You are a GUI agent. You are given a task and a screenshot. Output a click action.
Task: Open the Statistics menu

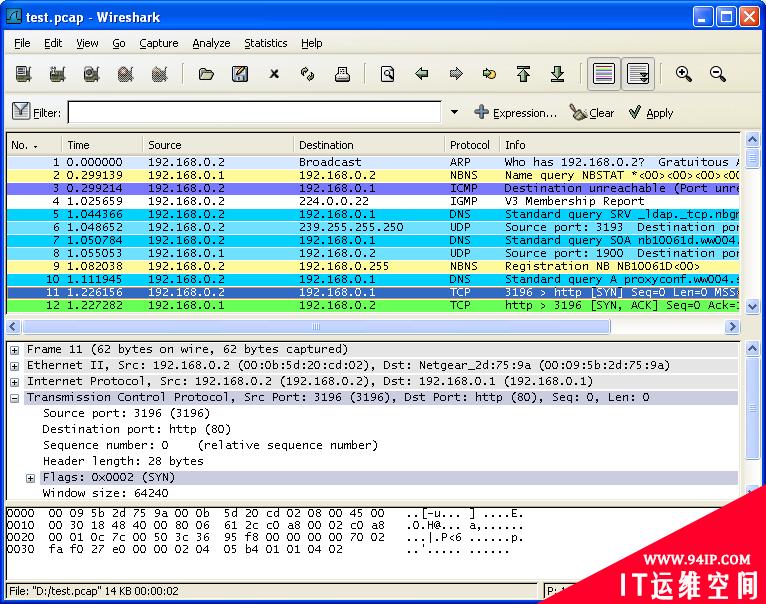(x=266, y=43)
